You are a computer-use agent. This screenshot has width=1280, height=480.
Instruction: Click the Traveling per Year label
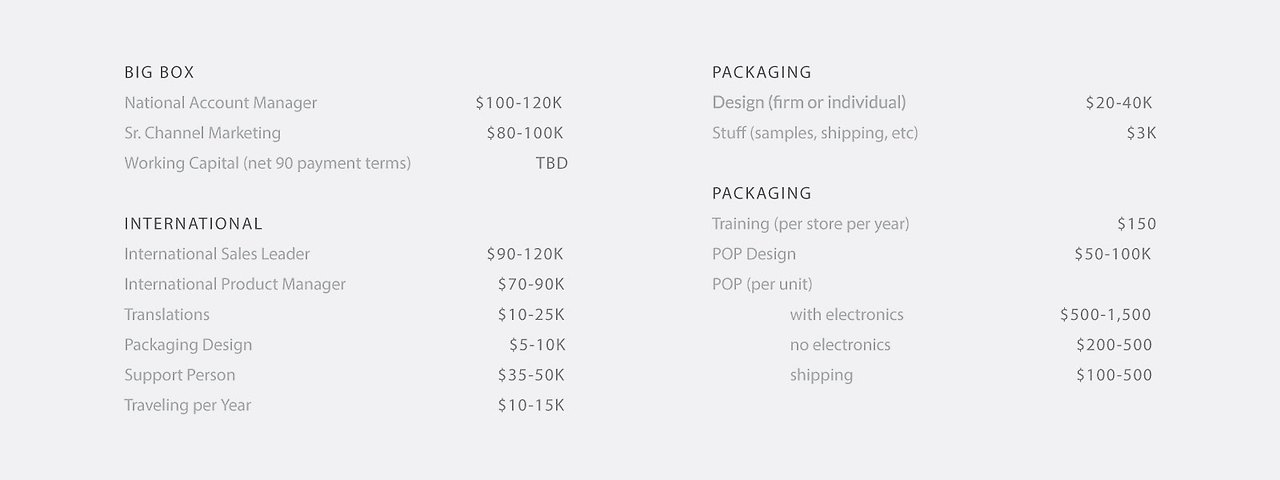188,405
